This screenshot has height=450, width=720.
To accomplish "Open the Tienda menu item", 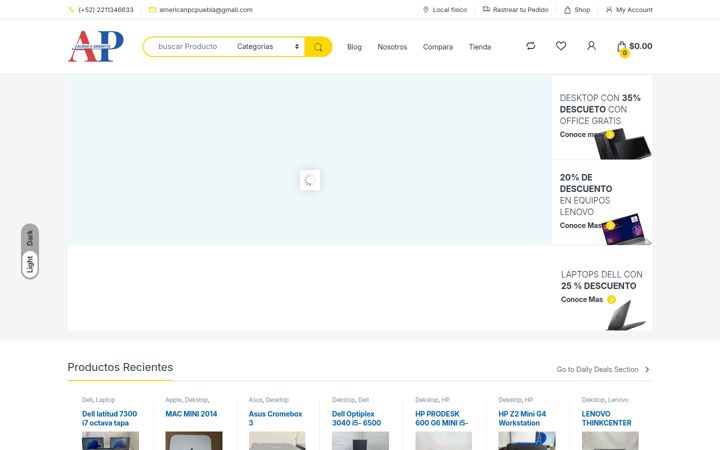I will tap(480, 47).
